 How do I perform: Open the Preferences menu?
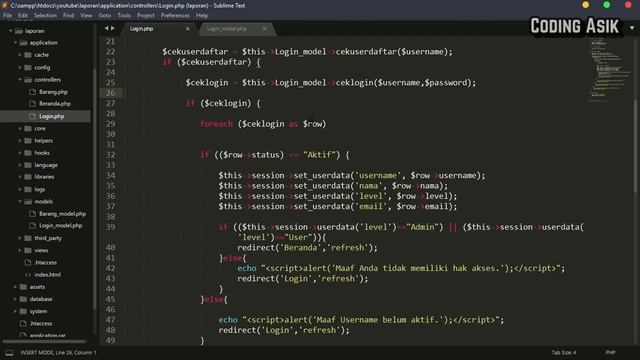pos(175,16)
